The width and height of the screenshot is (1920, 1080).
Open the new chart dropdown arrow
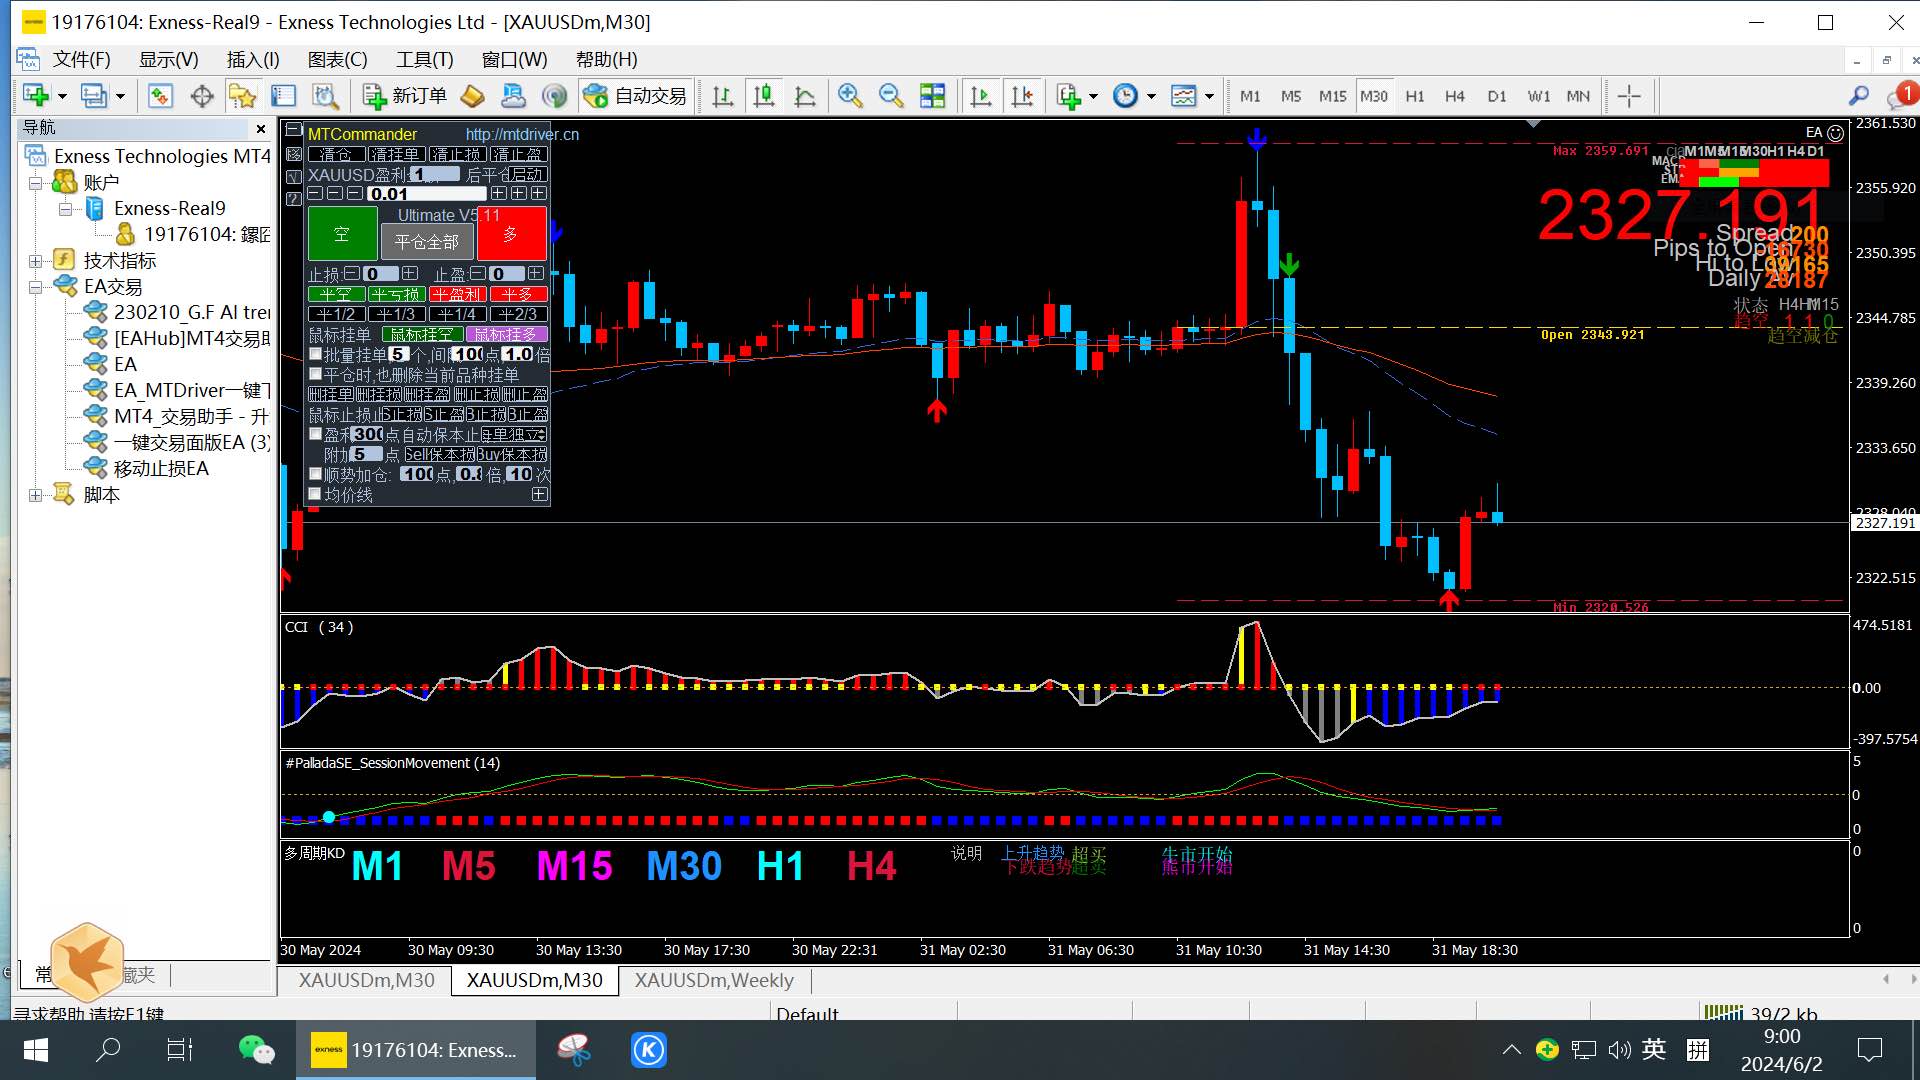[62, 97]
